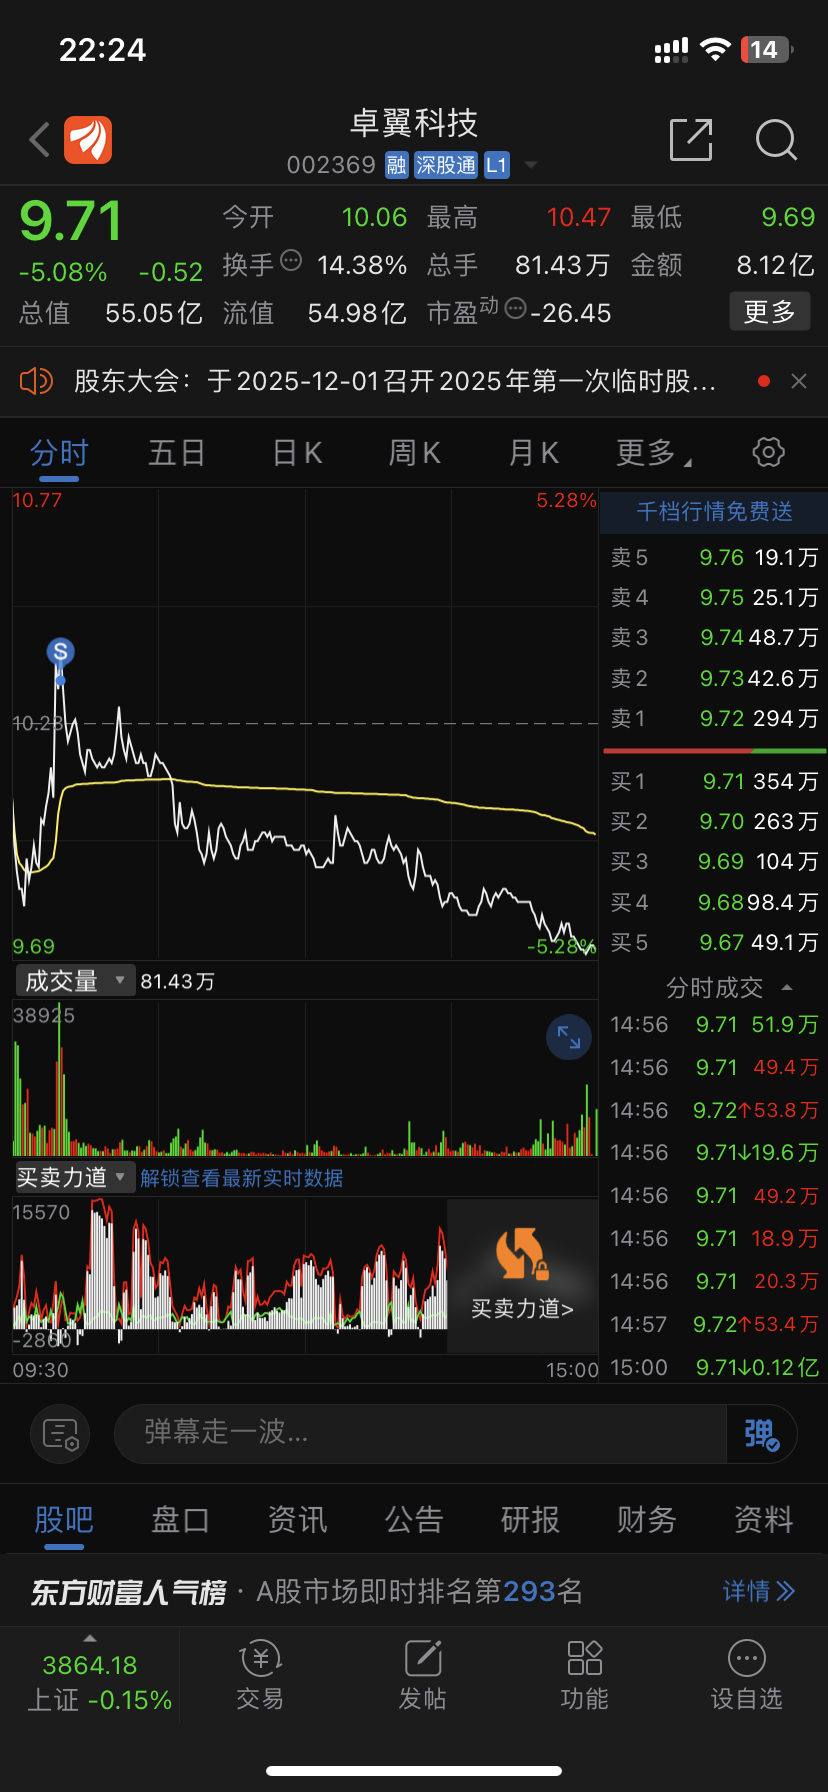Tap the 融 margin badge
The height and width of the screenshot is (1792, 828).
(397, 165)
